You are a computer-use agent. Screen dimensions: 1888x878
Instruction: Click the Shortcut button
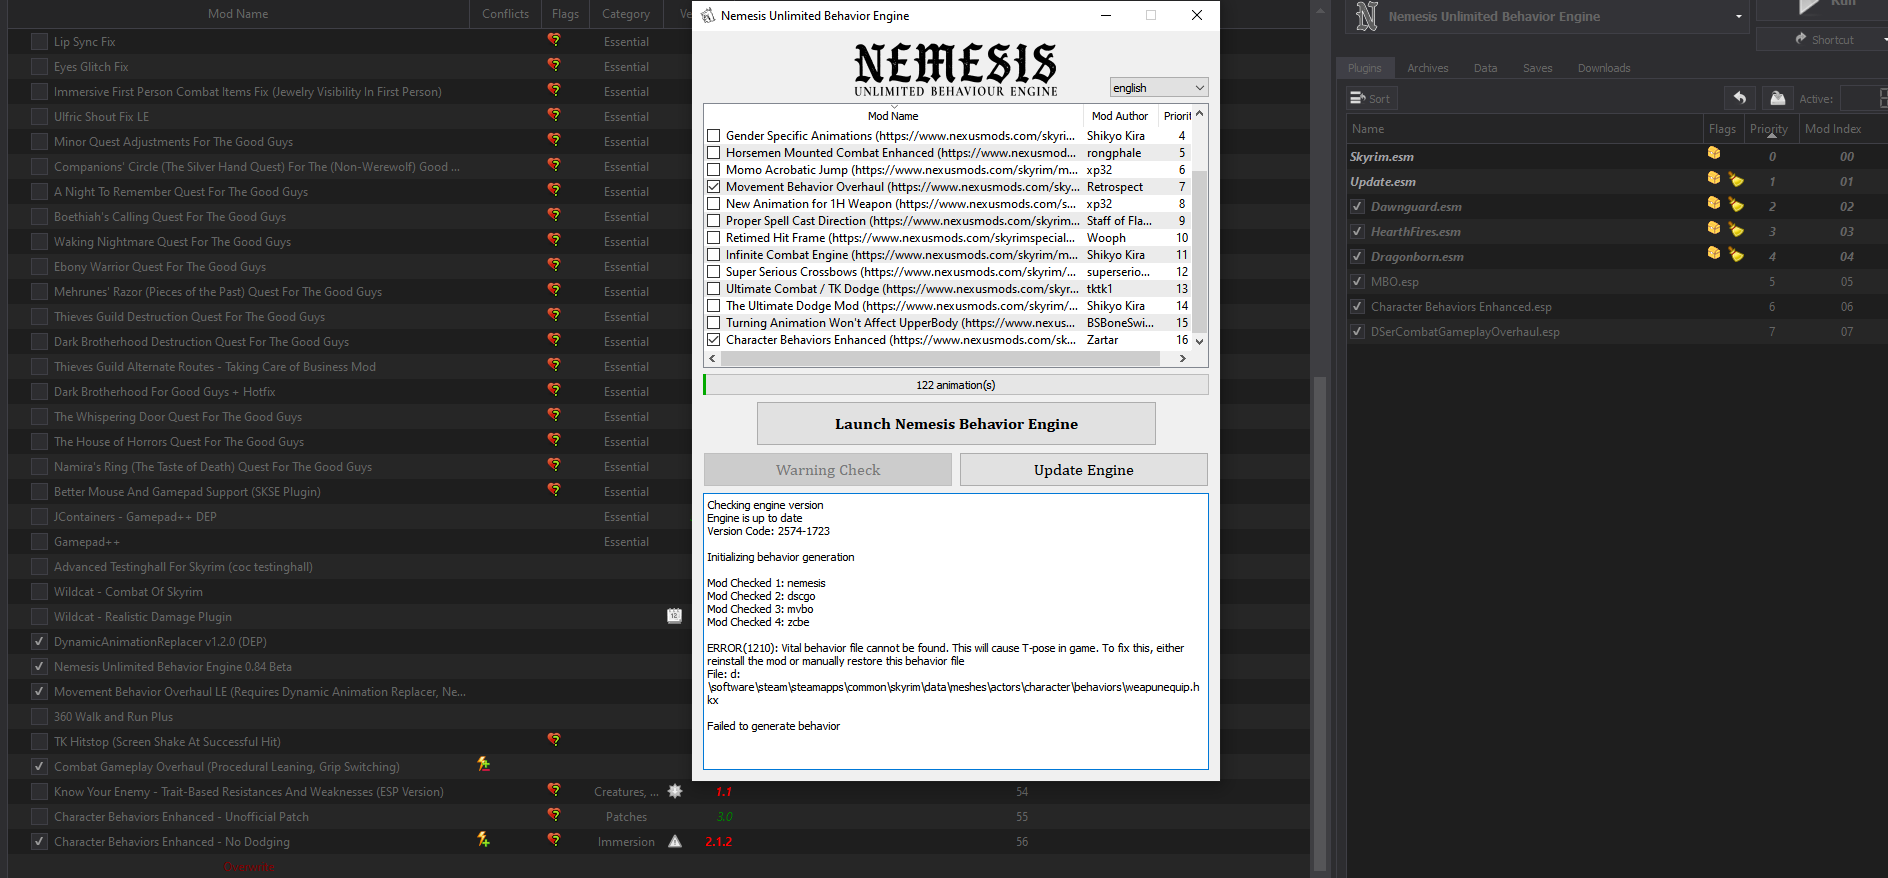click(x=1822, y=40)
